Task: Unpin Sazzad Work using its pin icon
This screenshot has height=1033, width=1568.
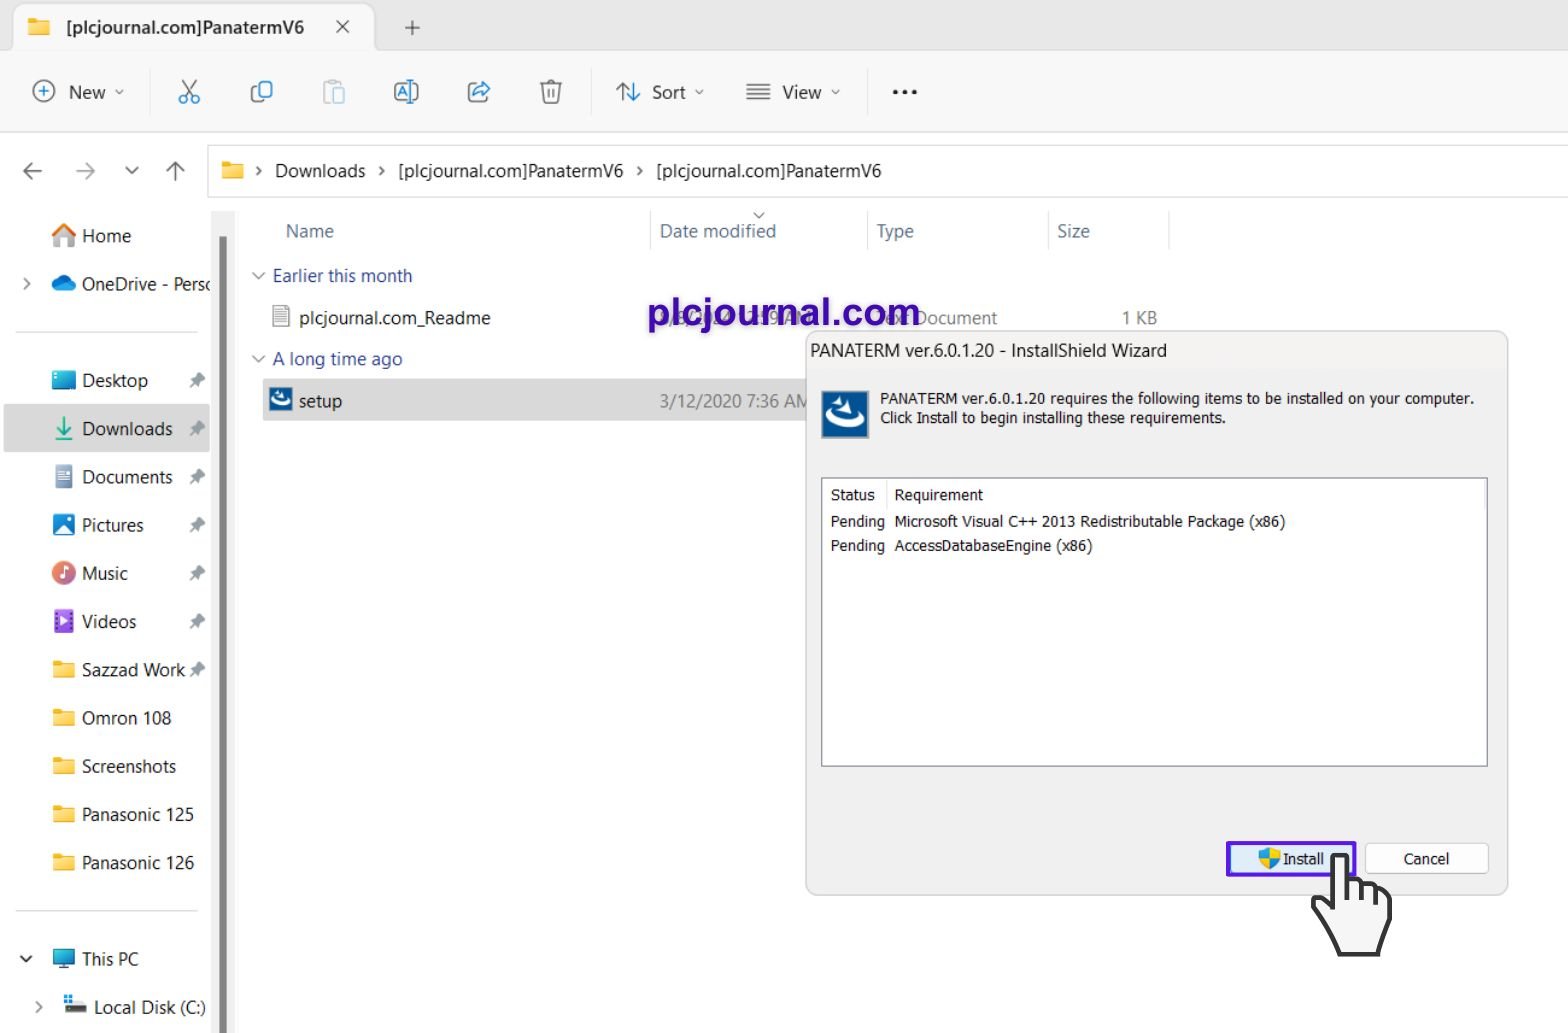Action: pos(197,669)
